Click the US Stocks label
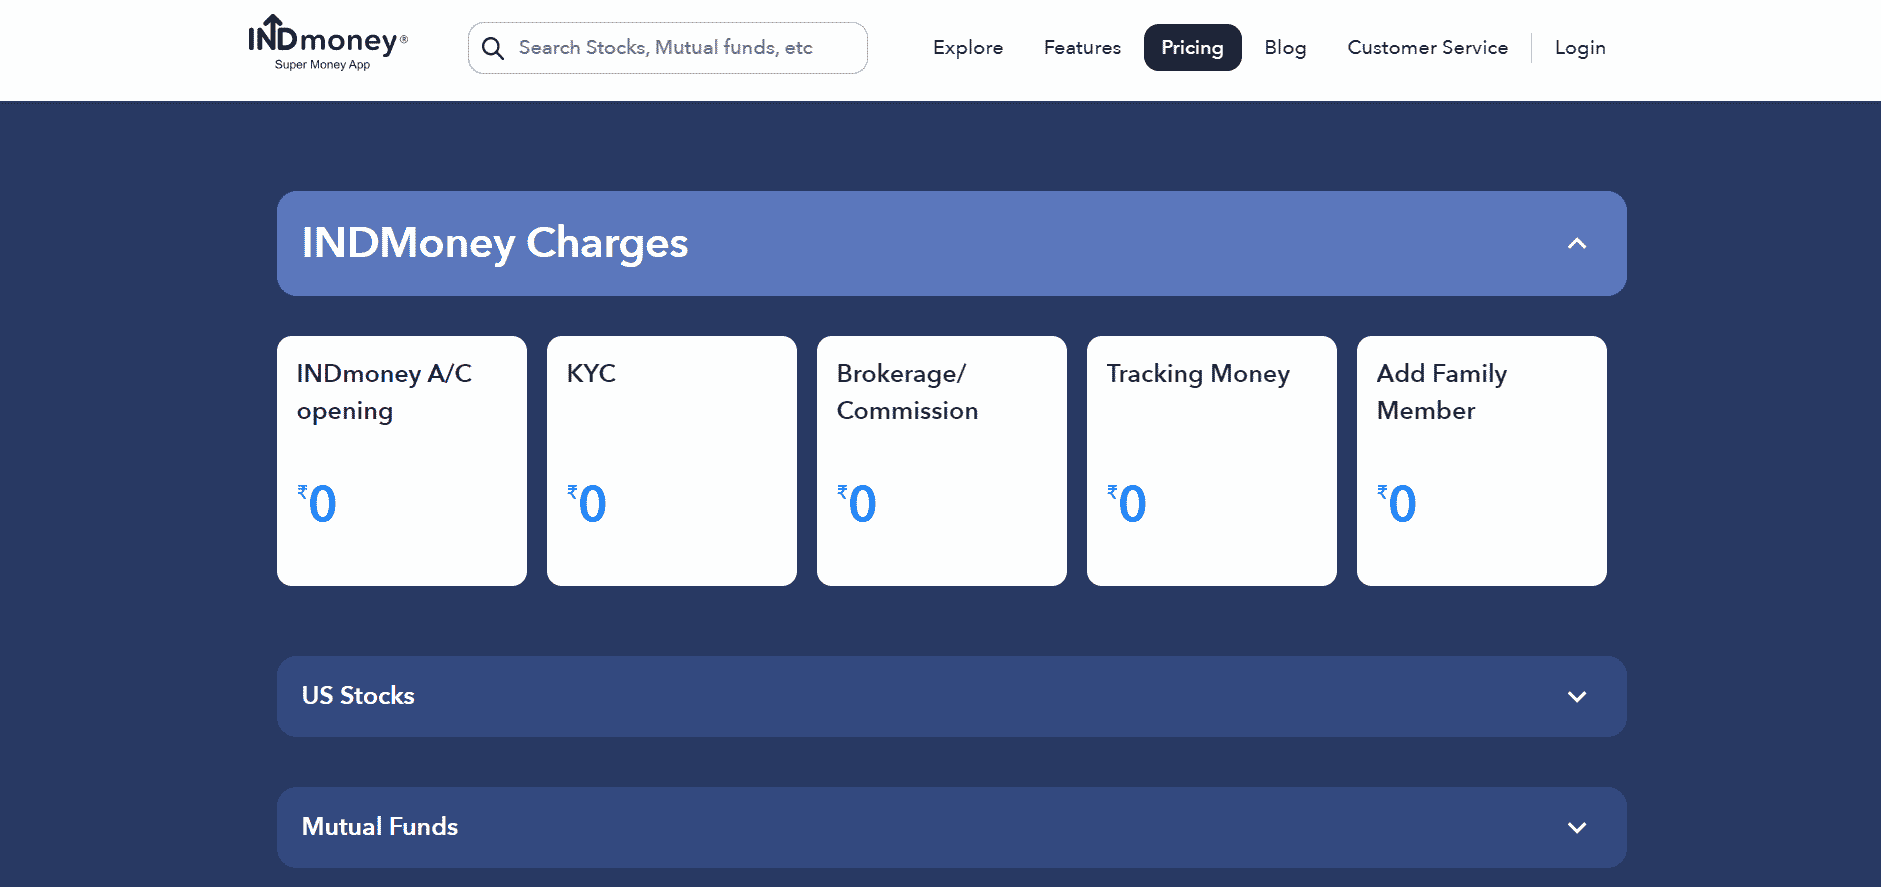The height and width of the screenshot is (887, 1881). click(358, 696)
